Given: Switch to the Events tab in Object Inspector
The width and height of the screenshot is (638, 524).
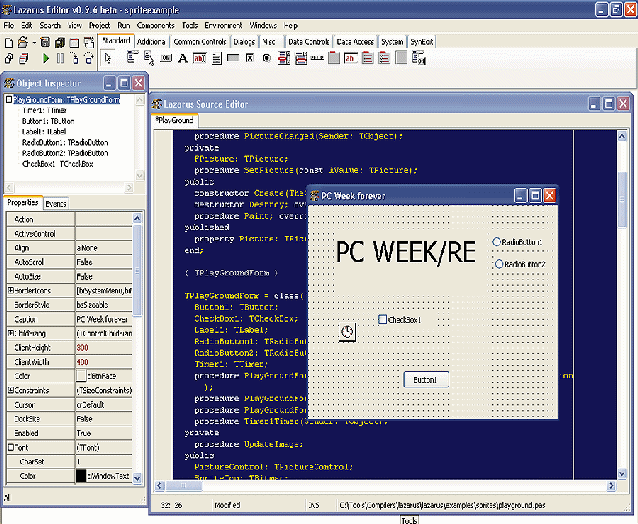Looking at the screenshot, I should click(56, 203).
